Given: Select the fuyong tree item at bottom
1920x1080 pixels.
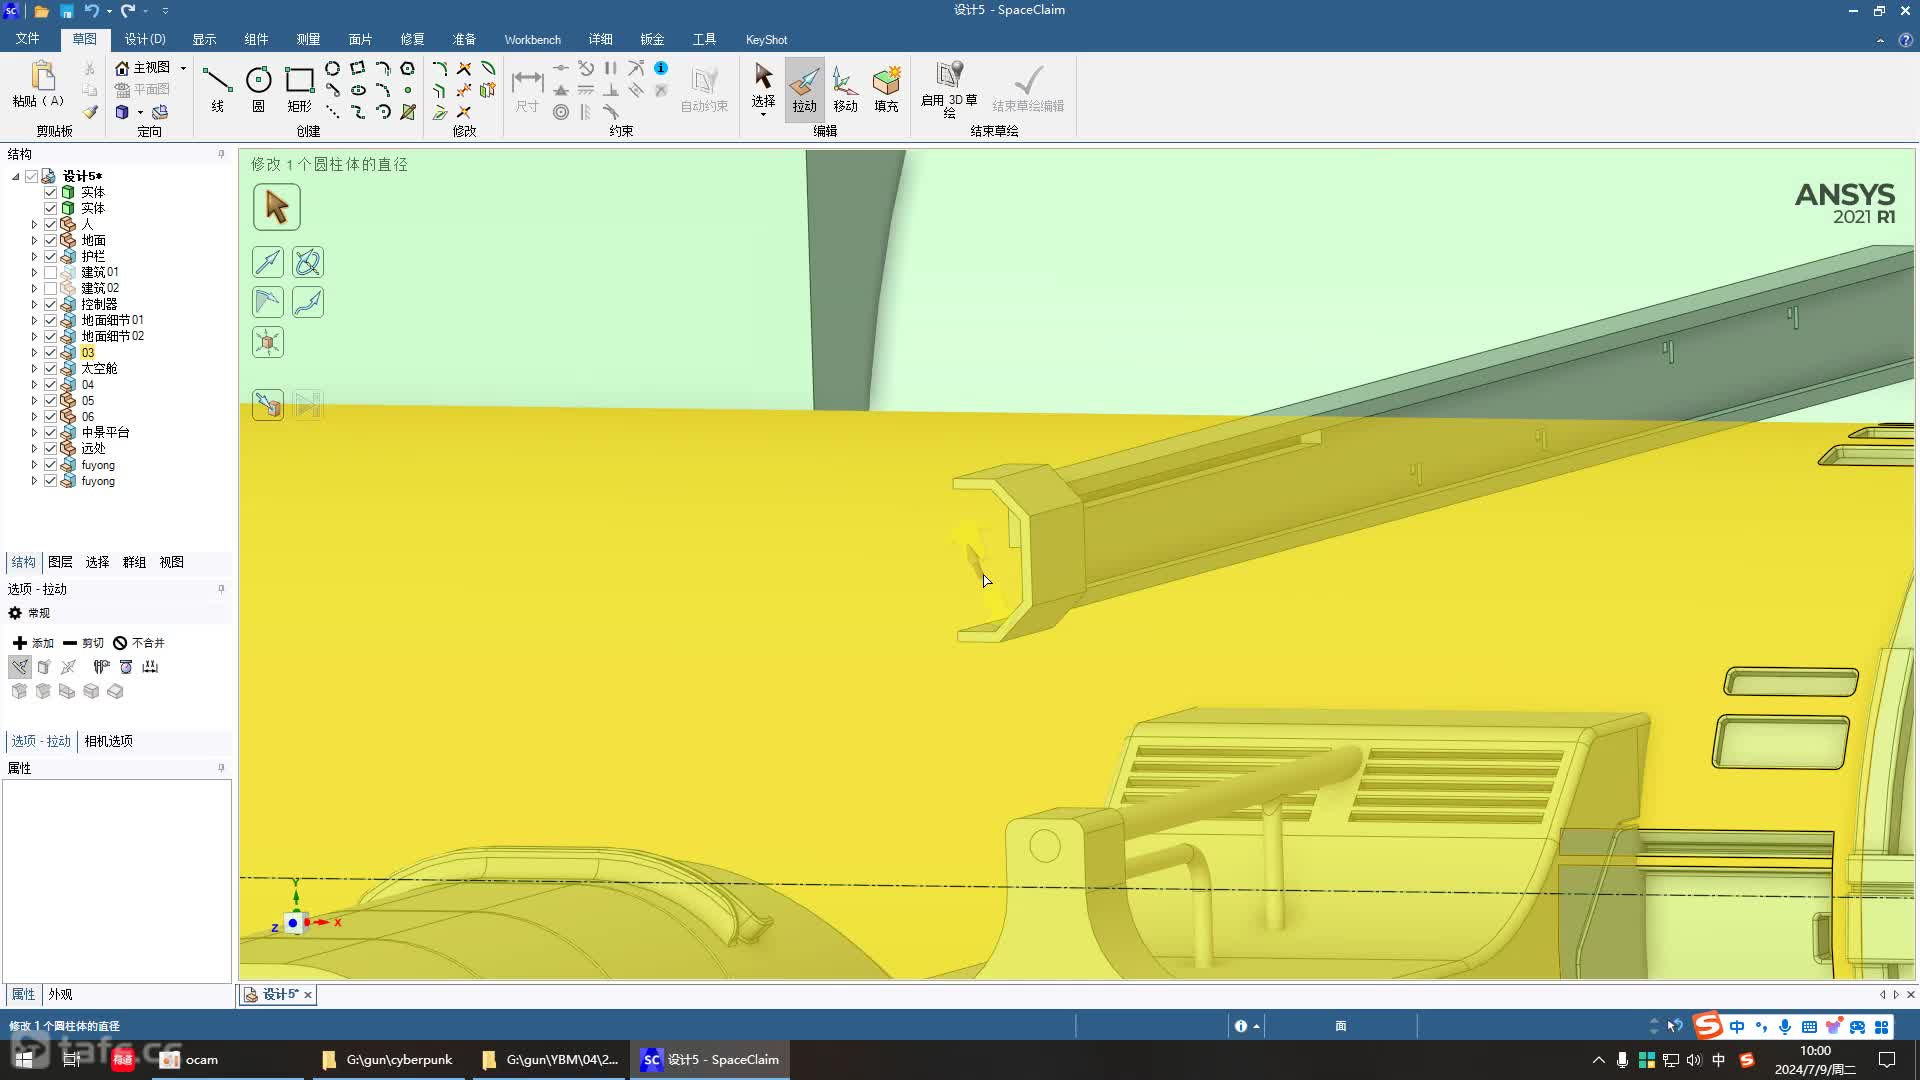Looking at the screenshot, I should (98, 481).
